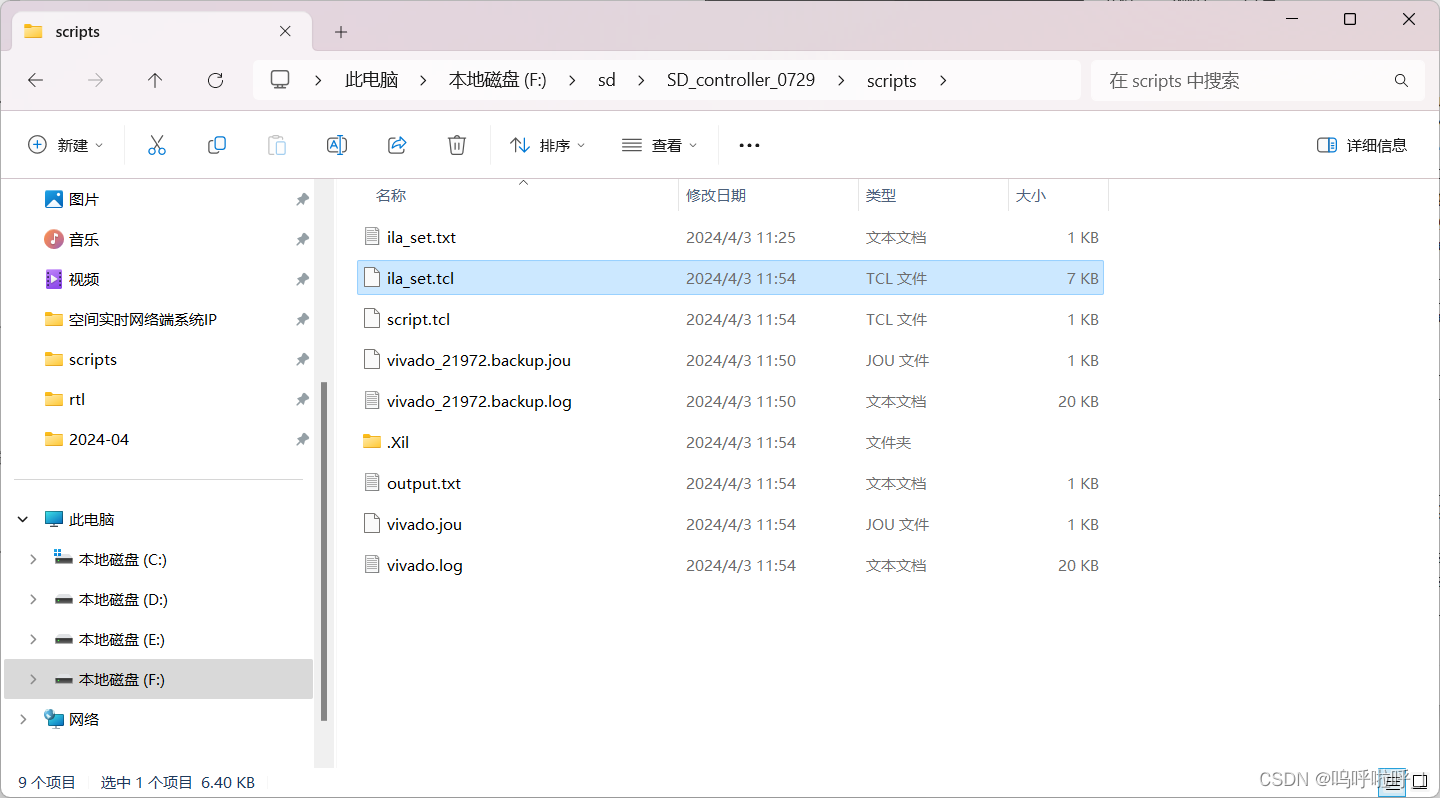The width and height of the screenshot is (1440, 798).
Task: Click sd in the address breadcrumb
Action: [607, 80]
